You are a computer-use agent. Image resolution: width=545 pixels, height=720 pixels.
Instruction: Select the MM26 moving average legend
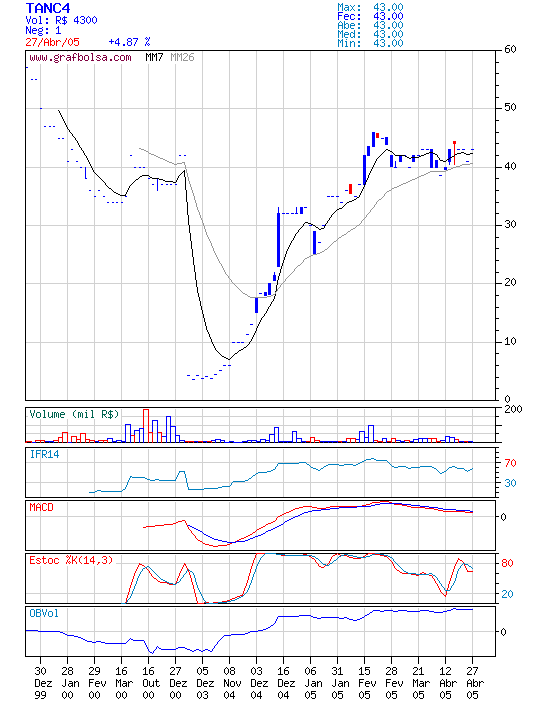click(182, 57)
